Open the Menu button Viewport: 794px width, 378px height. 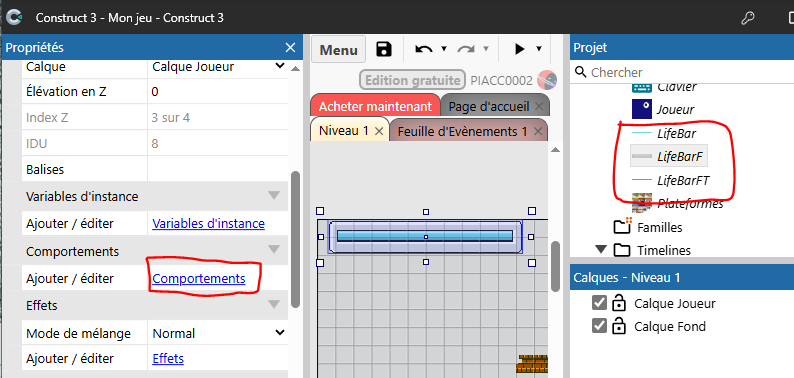339,50
